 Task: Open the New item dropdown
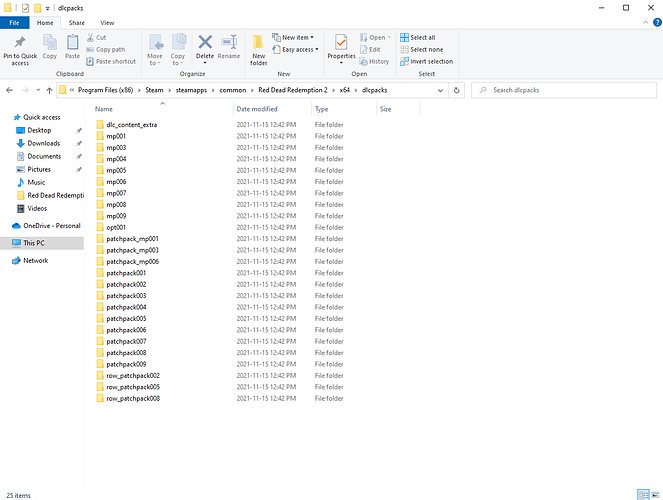(x=293, y=37)
